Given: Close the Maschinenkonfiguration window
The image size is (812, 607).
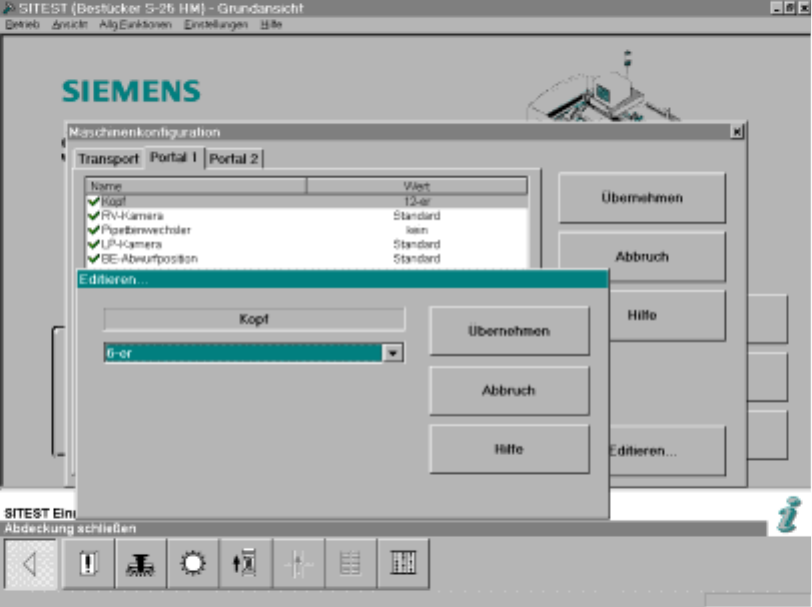Looking at the screenshot, I should tap(737, 132).
